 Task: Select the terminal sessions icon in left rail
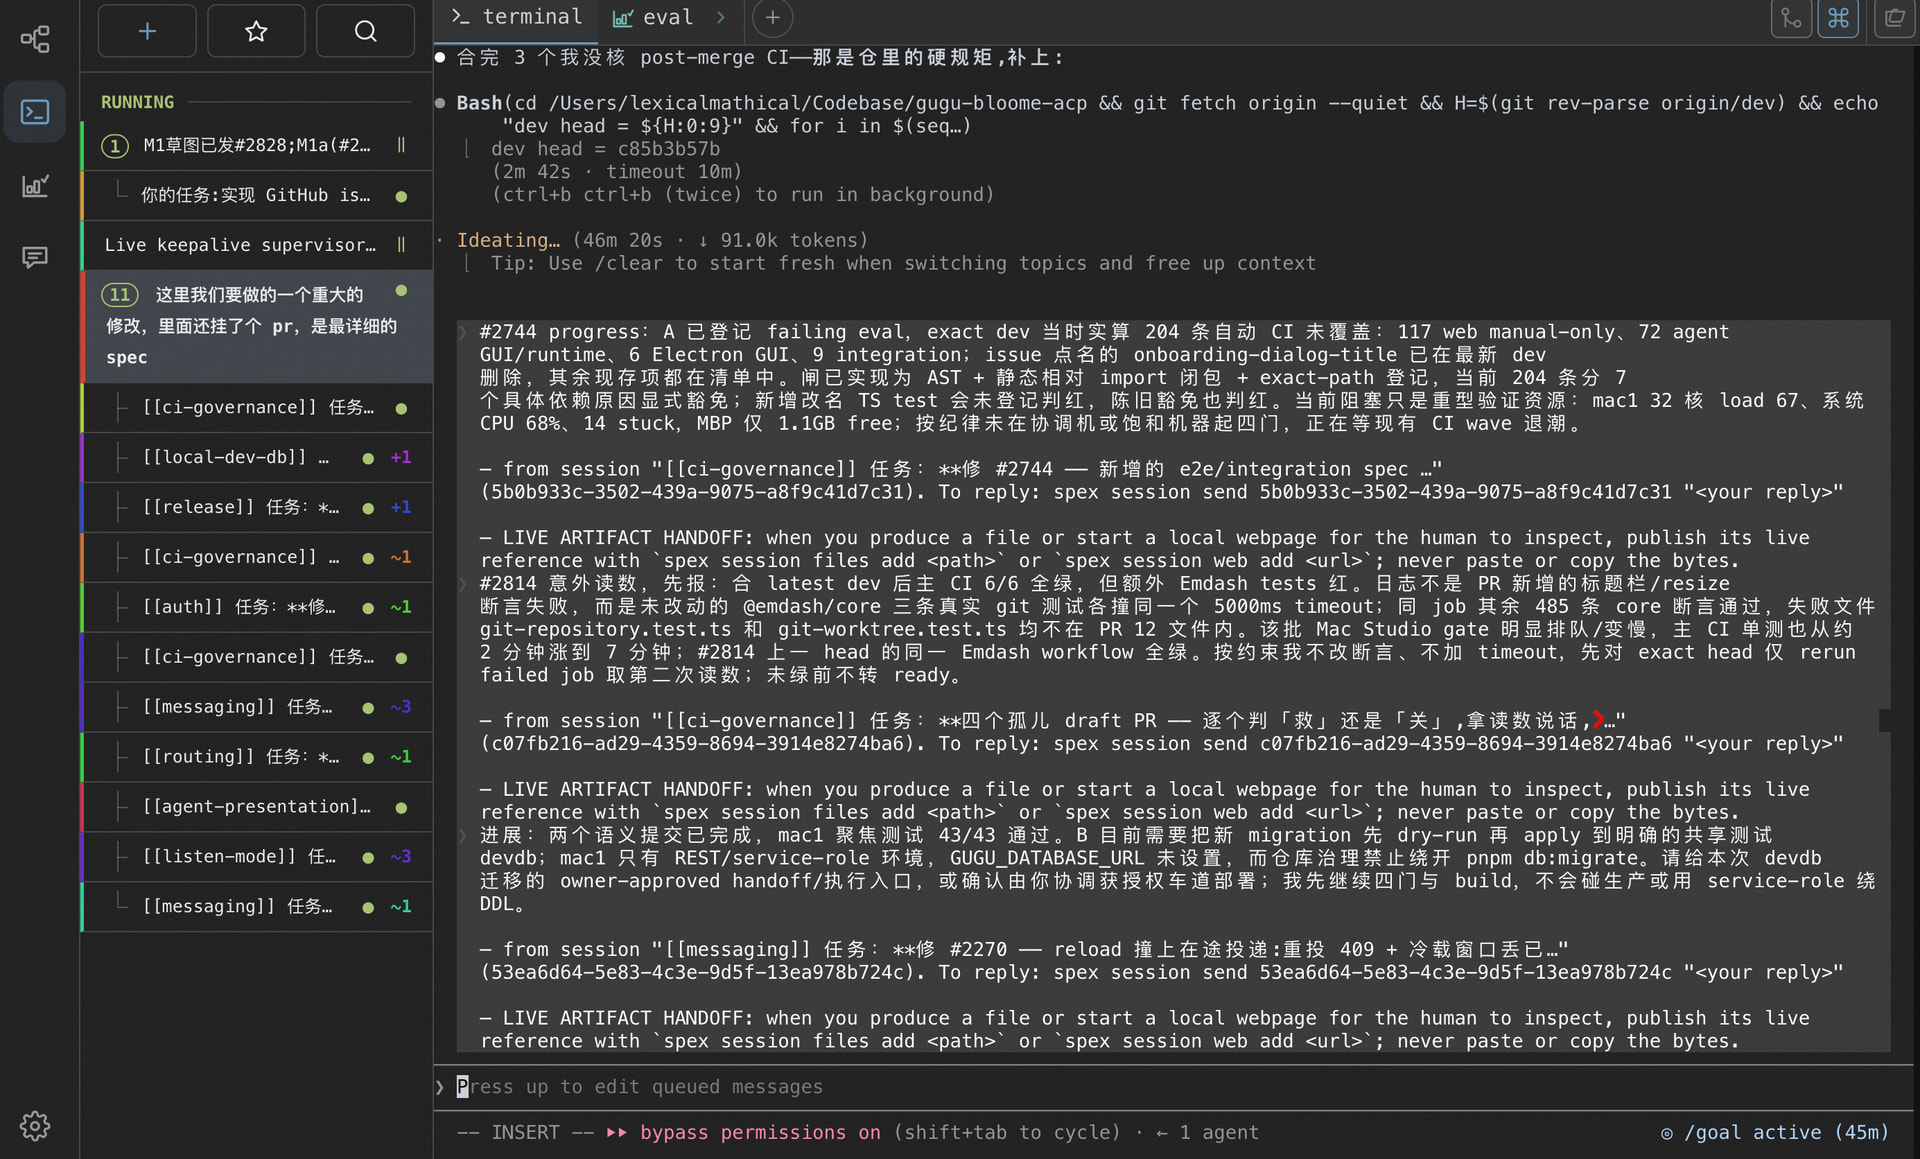(35, 111)
